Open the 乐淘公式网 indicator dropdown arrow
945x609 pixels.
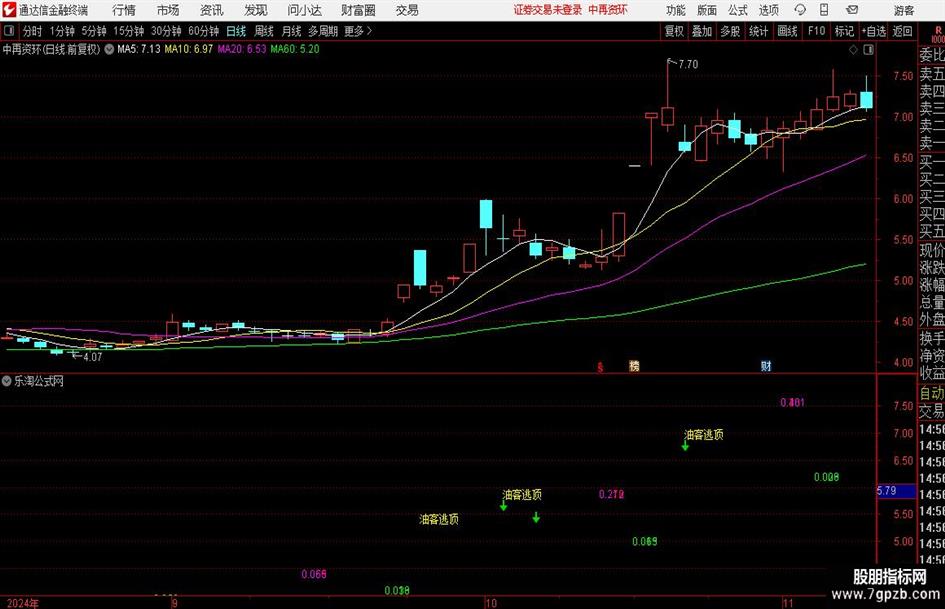point(7,381)
